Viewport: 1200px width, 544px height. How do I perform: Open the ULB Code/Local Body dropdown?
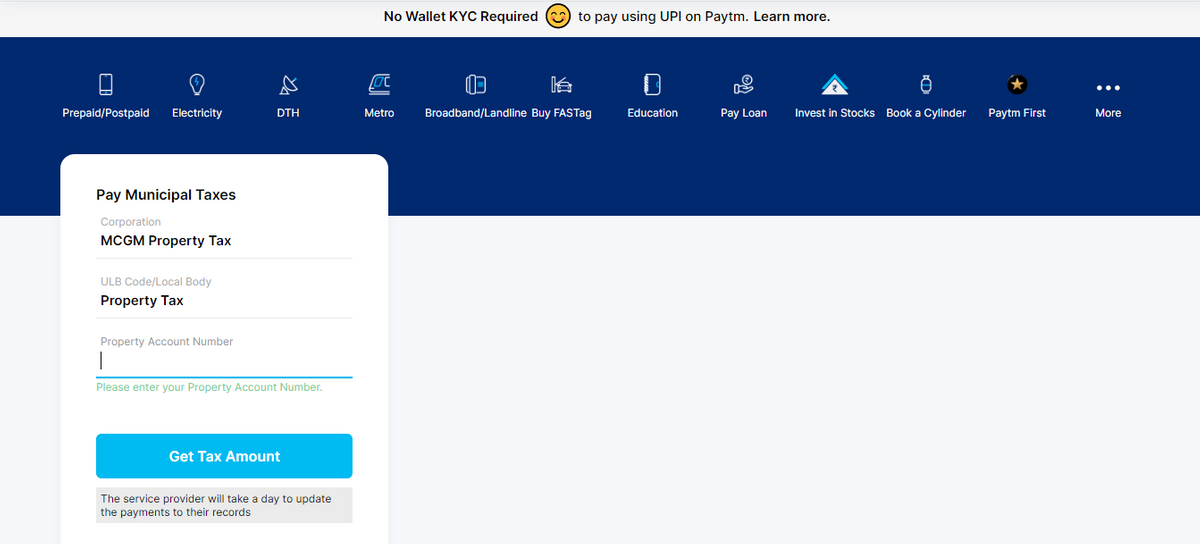(224, 301)
